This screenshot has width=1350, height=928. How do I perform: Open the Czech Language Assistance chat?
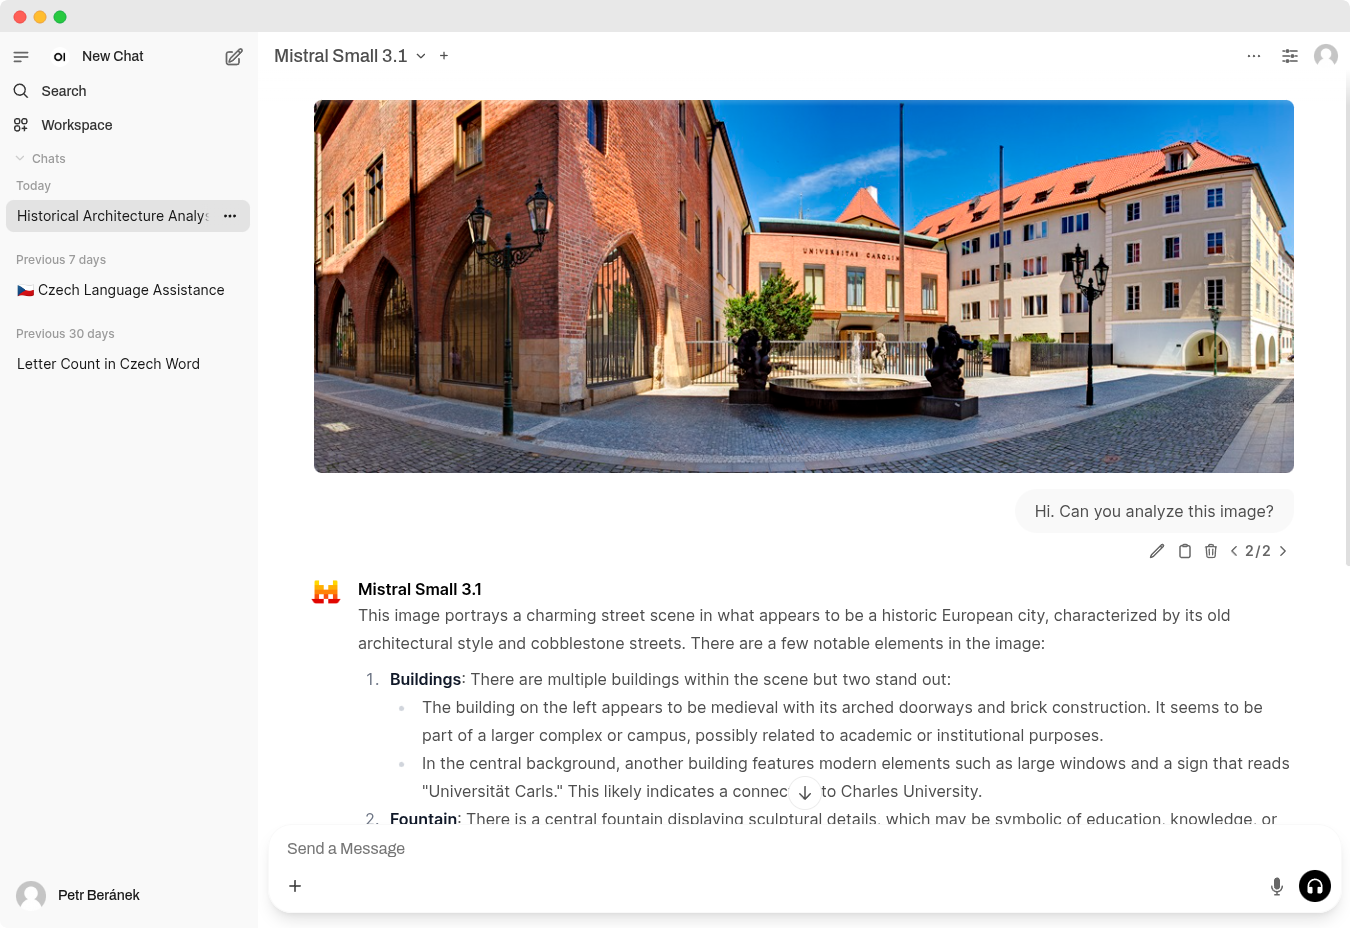[x=130, y=290]
